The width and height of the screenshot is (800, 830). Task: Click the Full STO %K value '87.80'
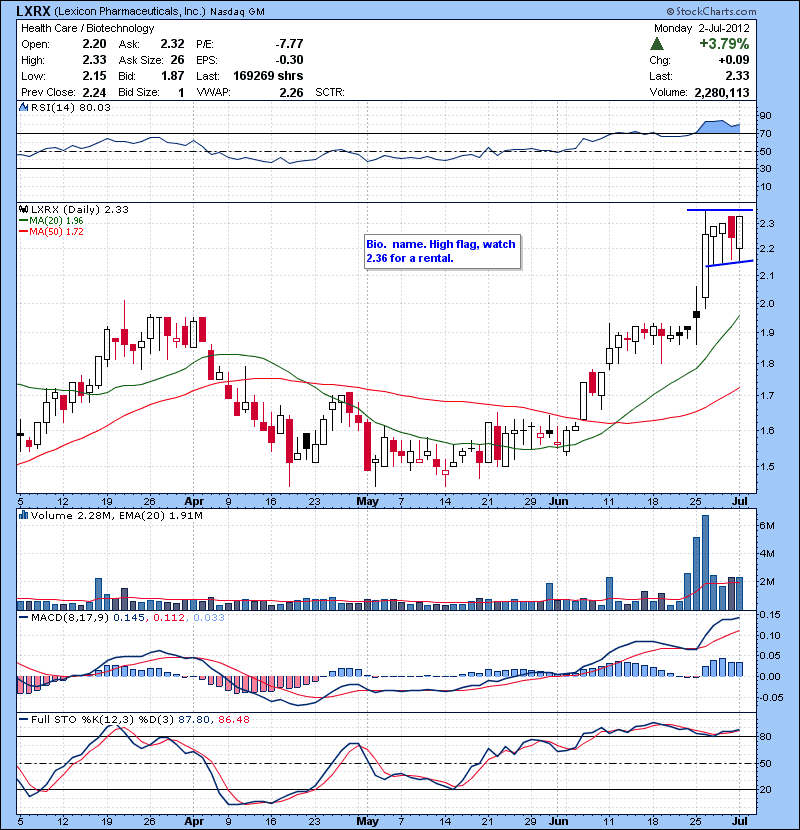194,719
